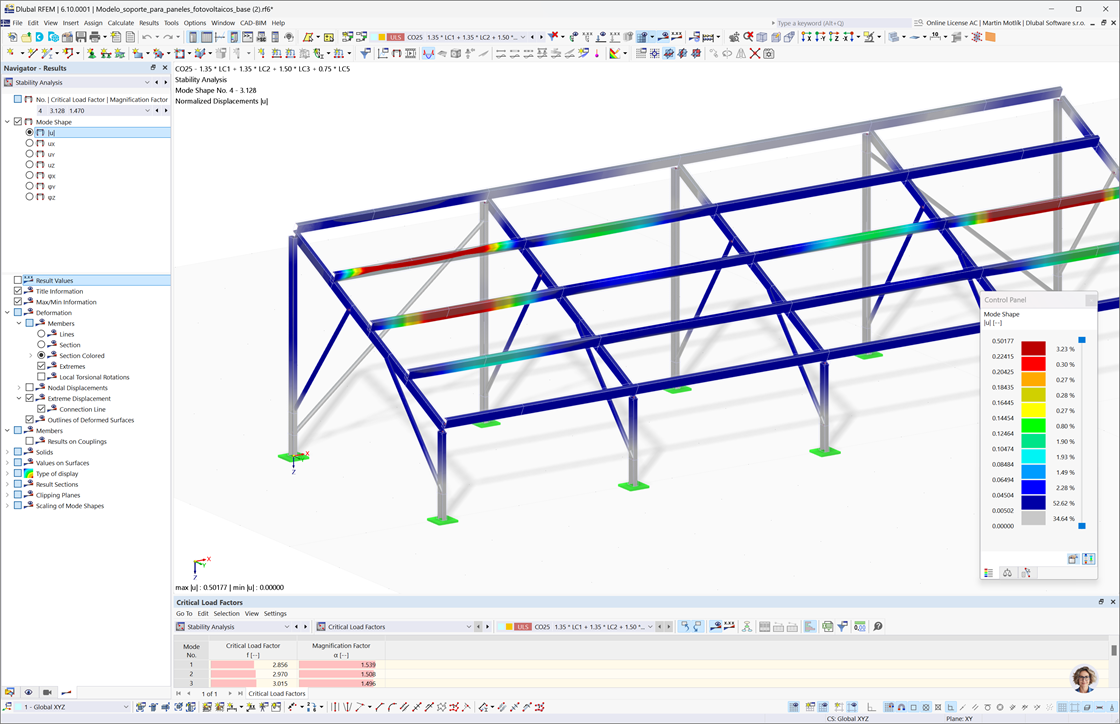Image resolution: width=1120 pixels, height=724 pixels.
Task: Open the color scale options in Control Panel
Action: [x=1088, y=559]
